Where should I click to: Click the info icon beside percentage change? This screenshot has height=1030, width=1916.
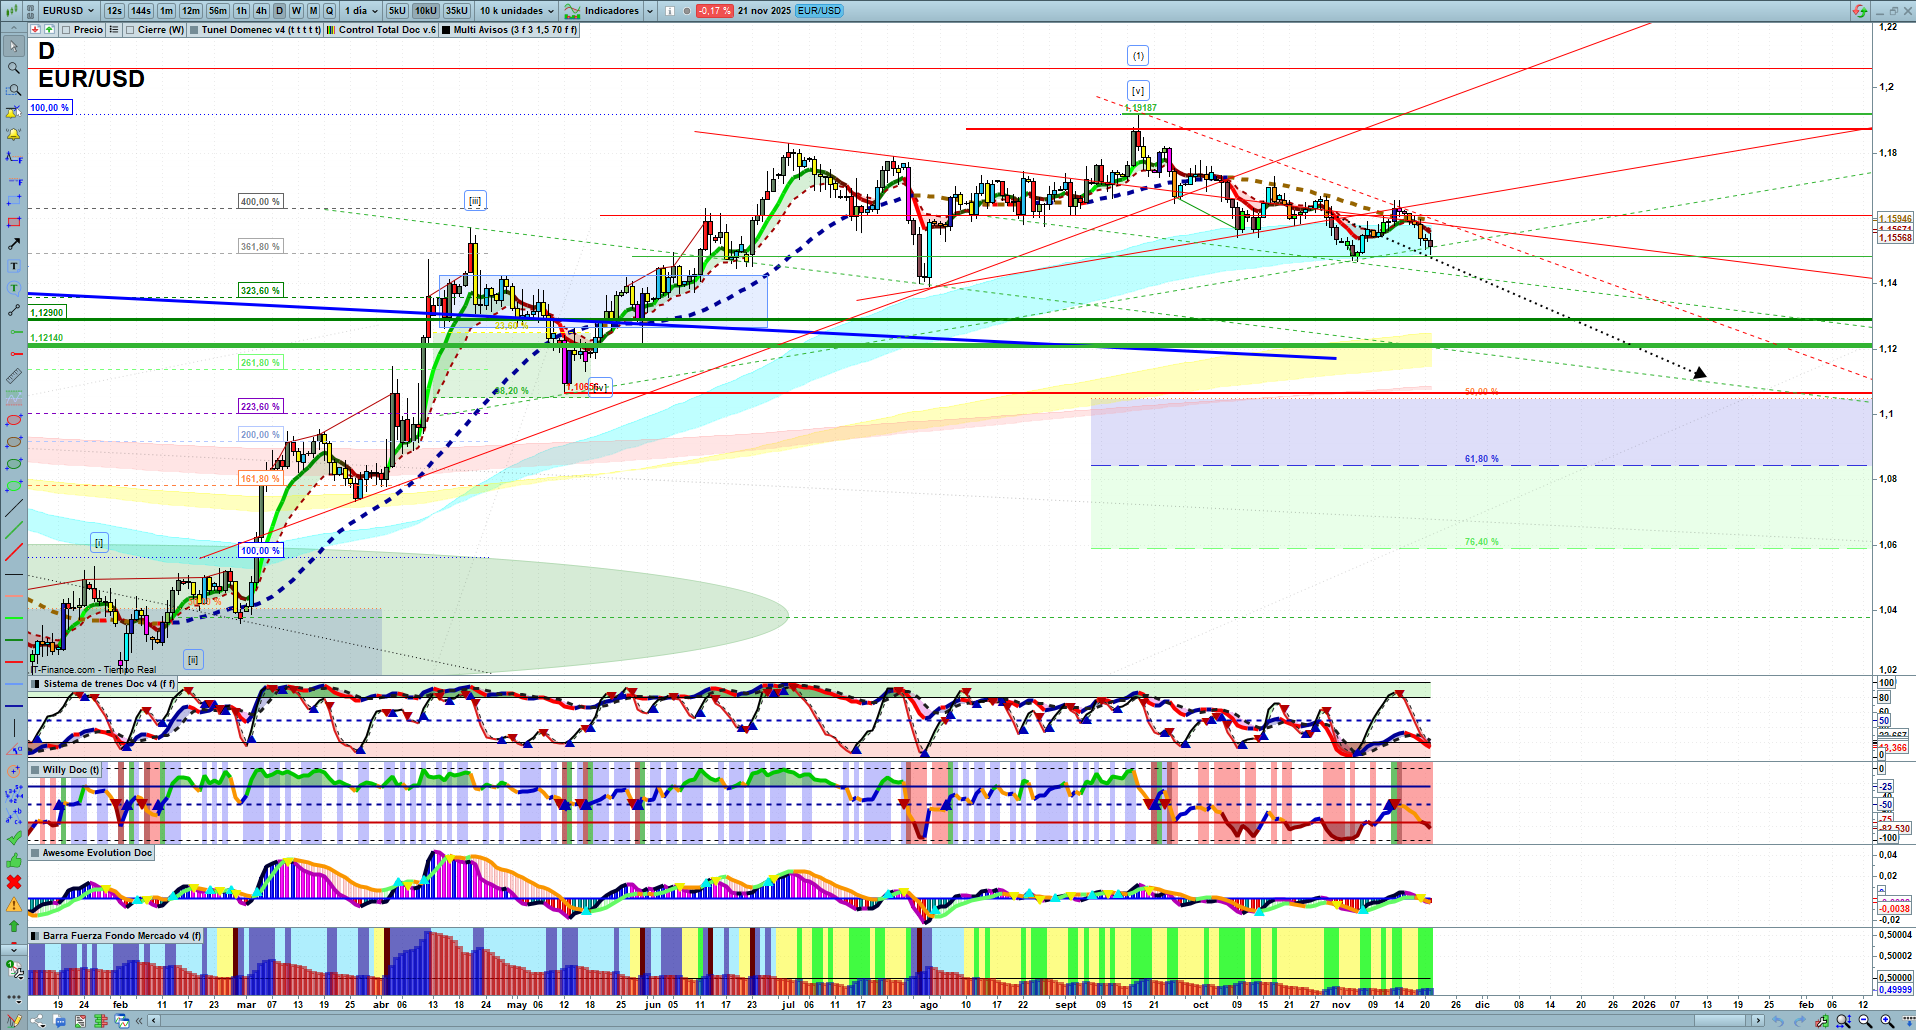pos(670,11)
